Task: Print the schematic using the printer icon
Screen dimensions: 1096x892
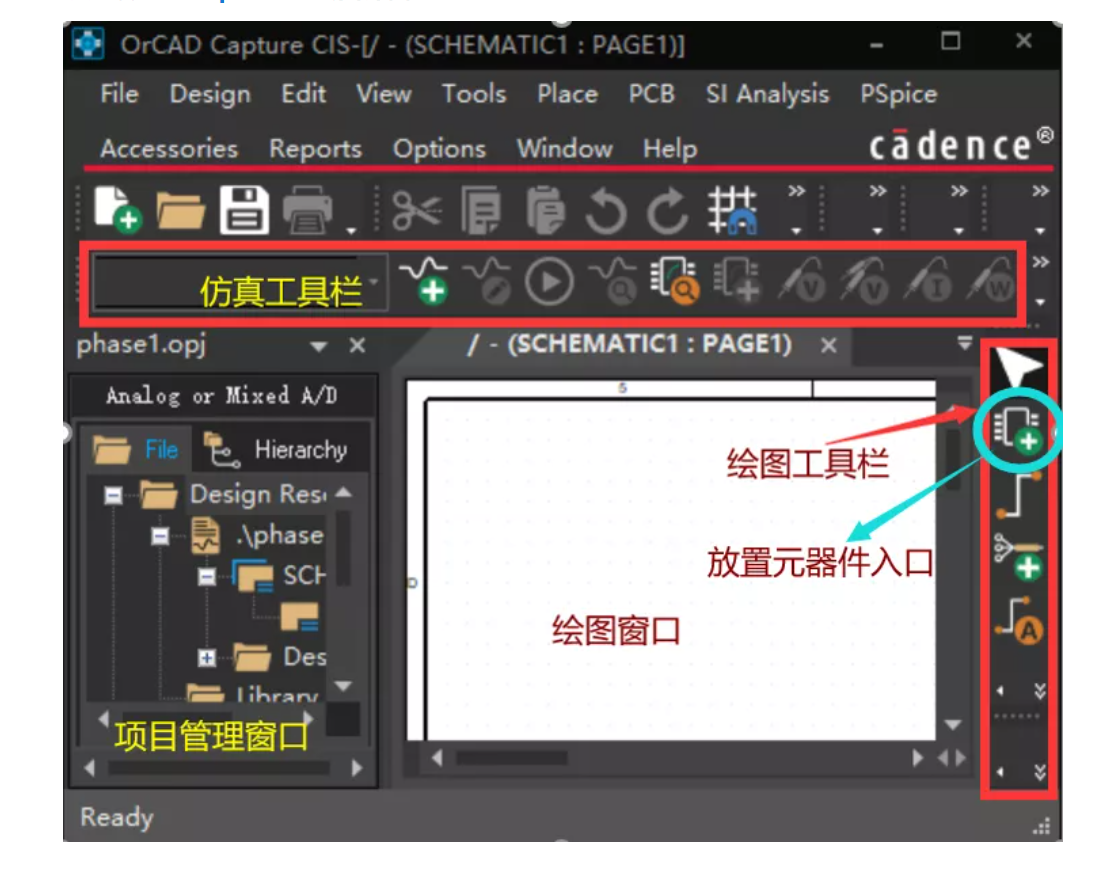Action: click(308, 210)
